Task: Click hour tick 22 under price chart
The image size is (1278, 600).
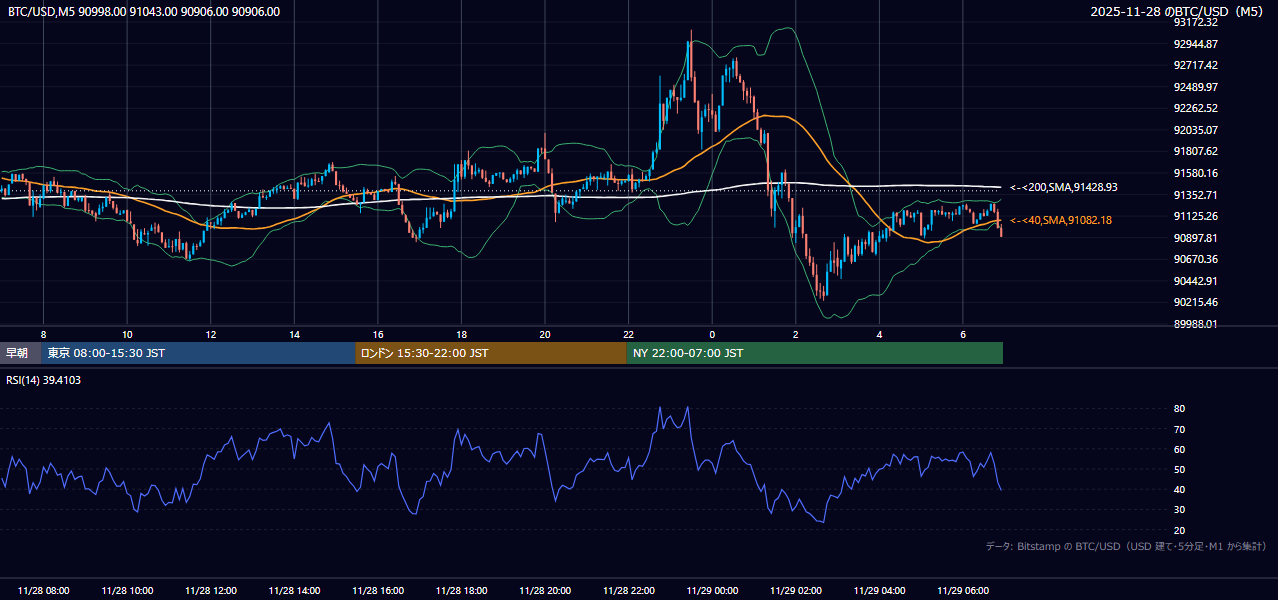Action: pos(628,334)
